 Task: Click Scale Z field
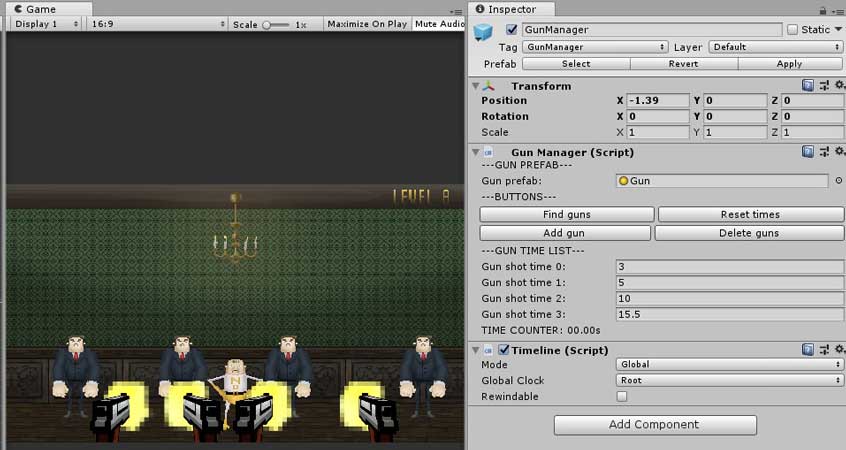pyautogui.click(x=812, y=132)
